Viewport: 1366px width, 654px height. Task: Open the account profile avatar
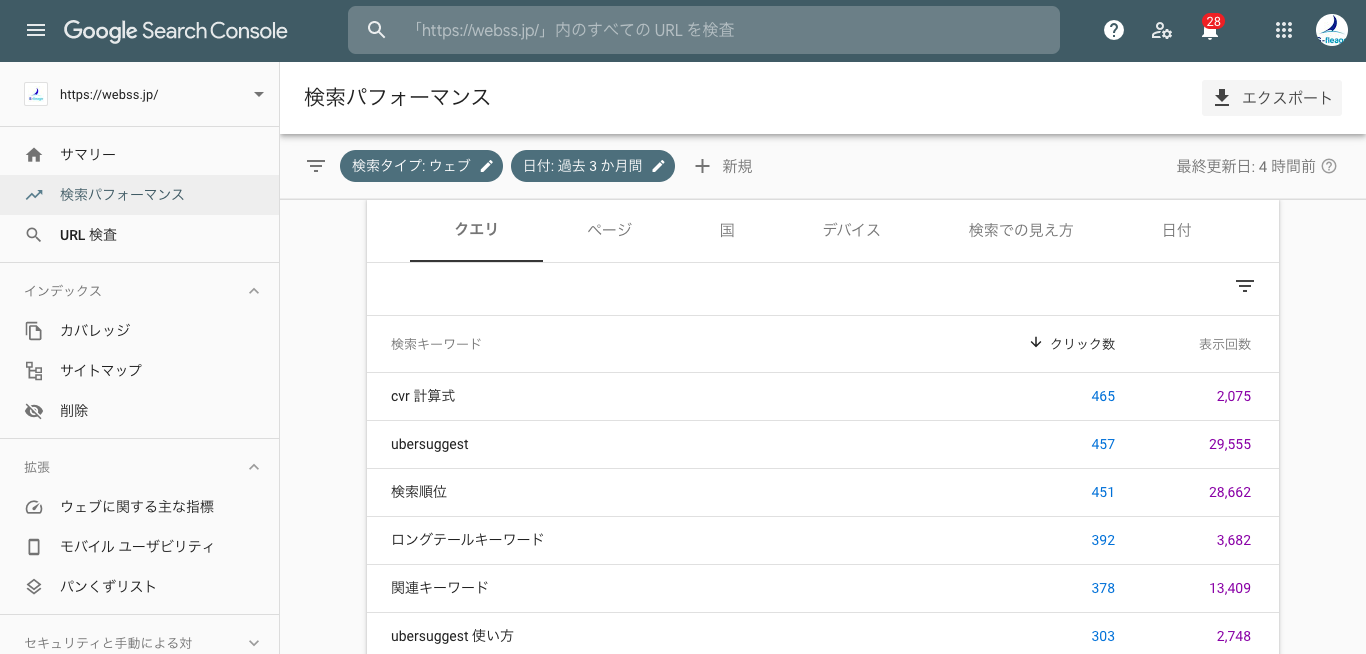tap(1332, 30)
